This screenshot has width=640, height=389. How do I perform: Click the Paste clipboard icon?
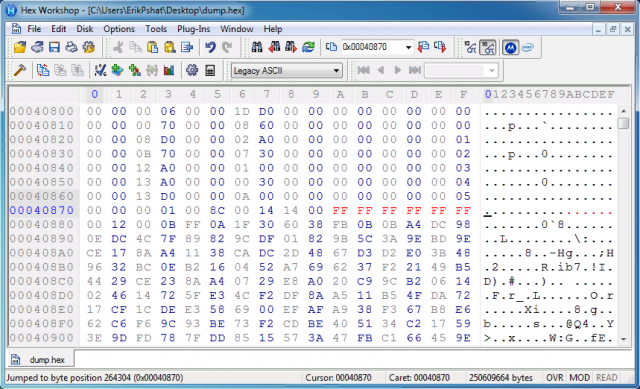pyautogui.click(x=152, y=47)
